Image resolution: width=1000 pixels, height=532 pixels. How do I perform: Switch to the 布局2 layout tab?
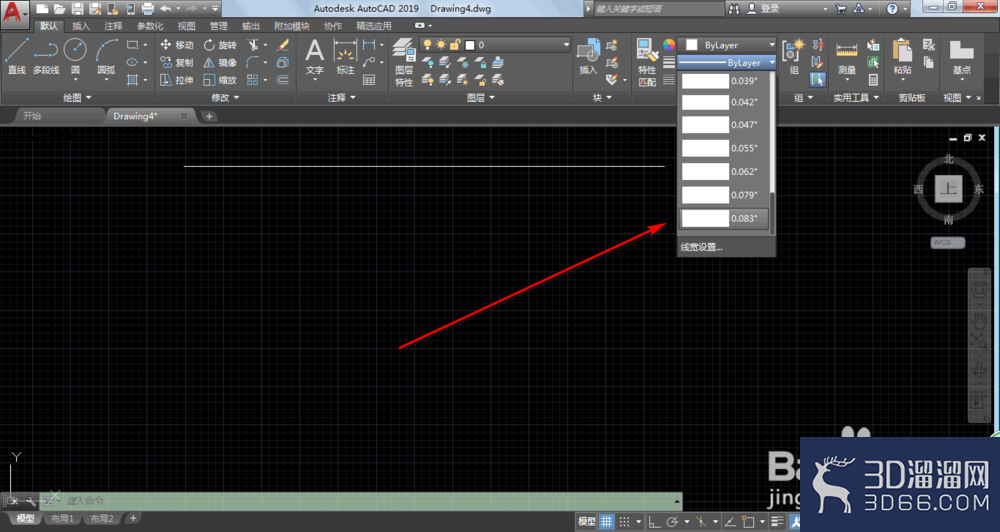102,519
